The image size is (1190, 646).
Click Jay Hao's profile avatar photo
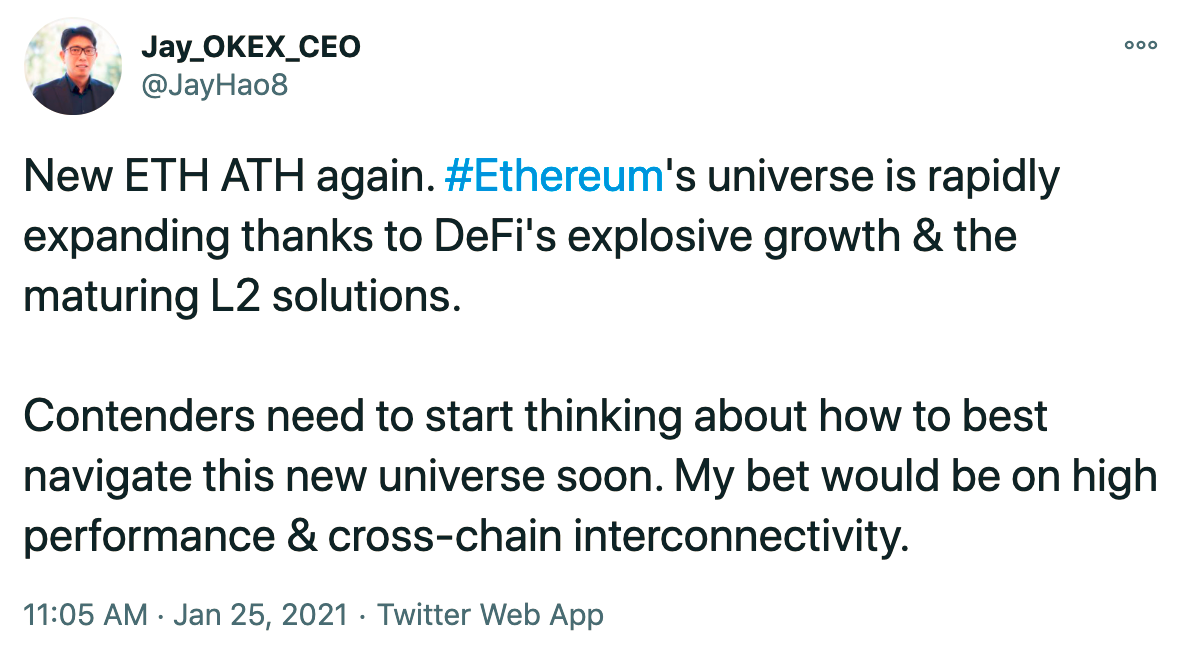point(73,66)
